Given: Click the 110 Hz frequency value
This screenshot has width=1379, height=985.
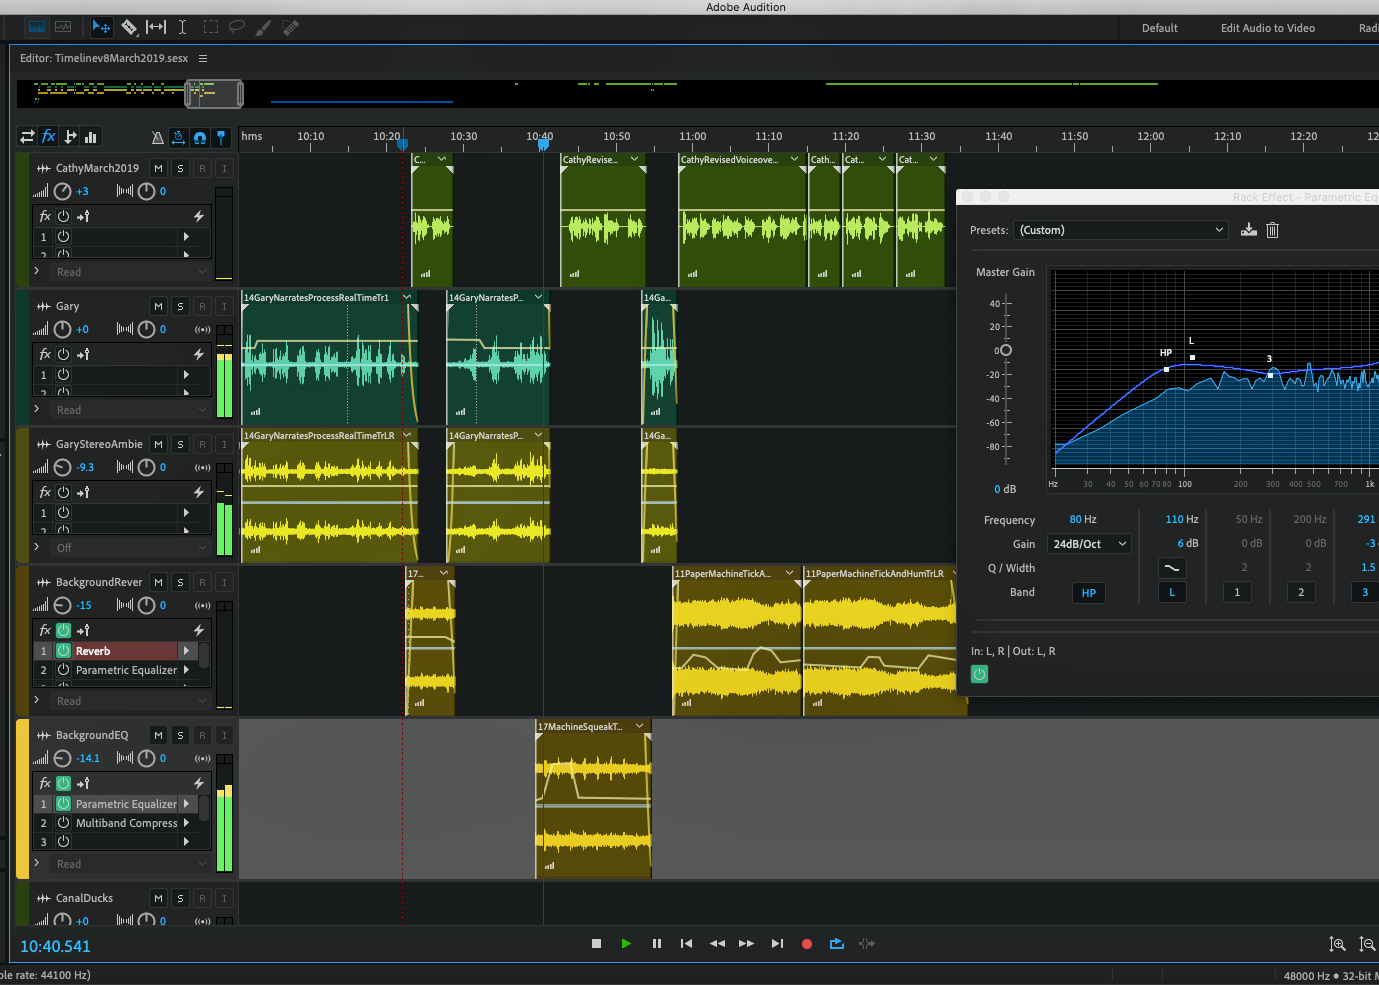Looking at the screenshot, I should click(x=1182, y=519).
